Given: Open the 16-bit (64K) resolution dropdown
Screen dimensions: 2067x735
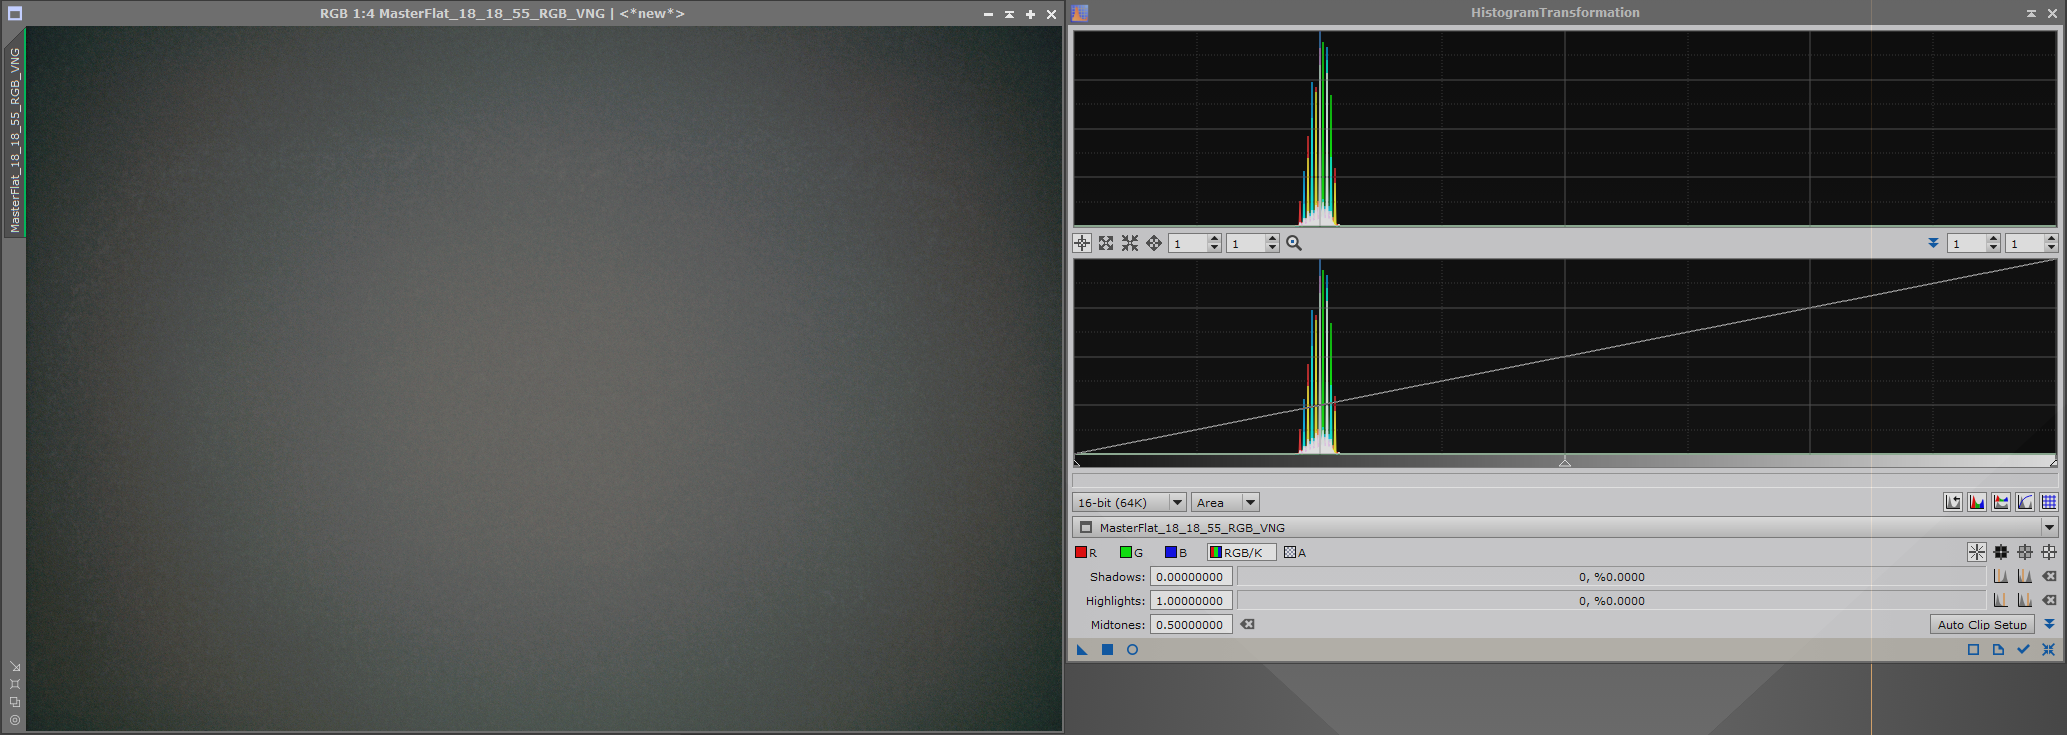Looking at the screenshot, I should [1129, 502].
